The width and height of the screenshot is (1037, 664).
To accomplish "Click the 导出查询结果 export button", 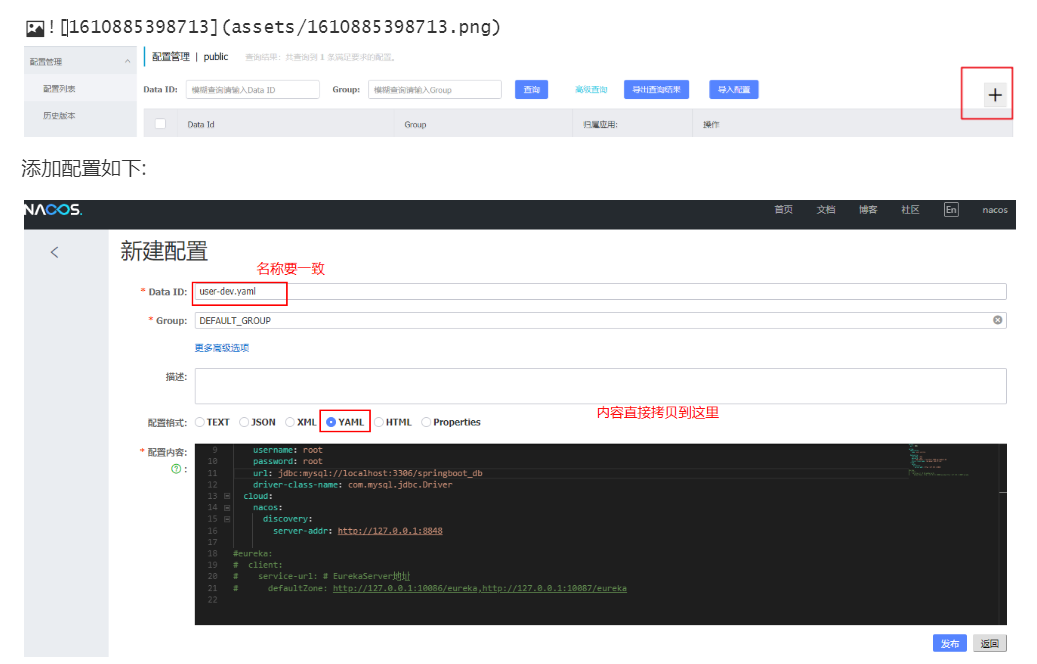I will [656, 89].
